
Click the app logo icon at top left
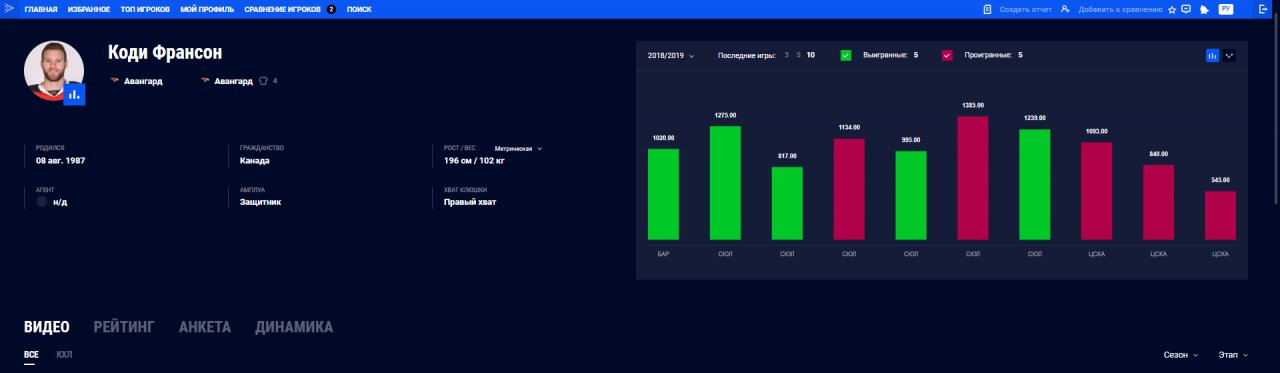9,9
